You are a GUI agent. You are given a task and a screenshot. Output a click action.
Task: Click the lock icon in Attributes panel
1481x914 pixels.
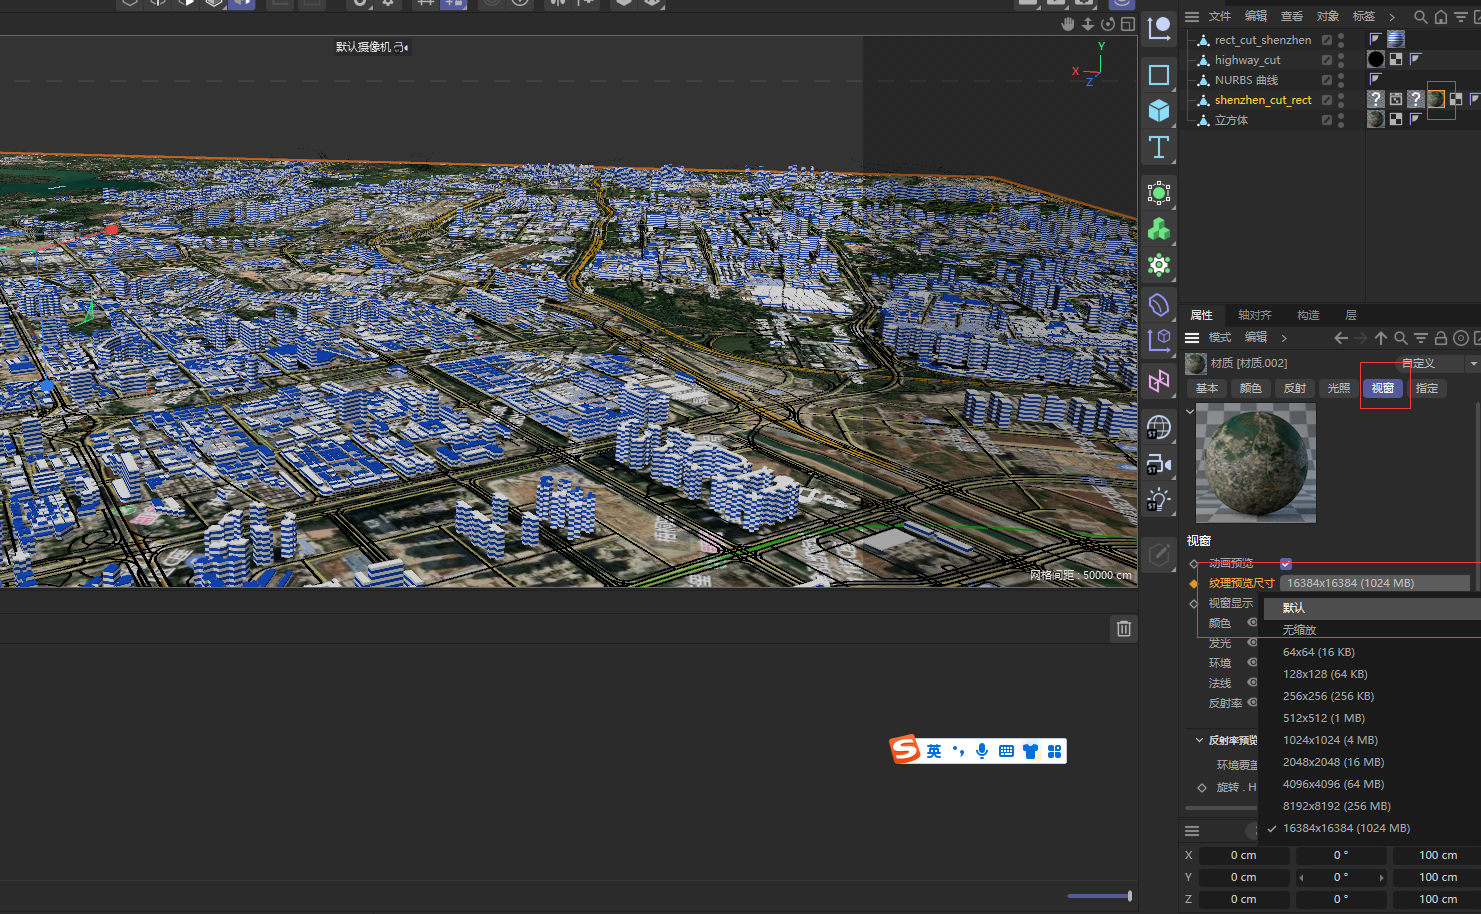pyautogui.click(x=1441, y=339)
